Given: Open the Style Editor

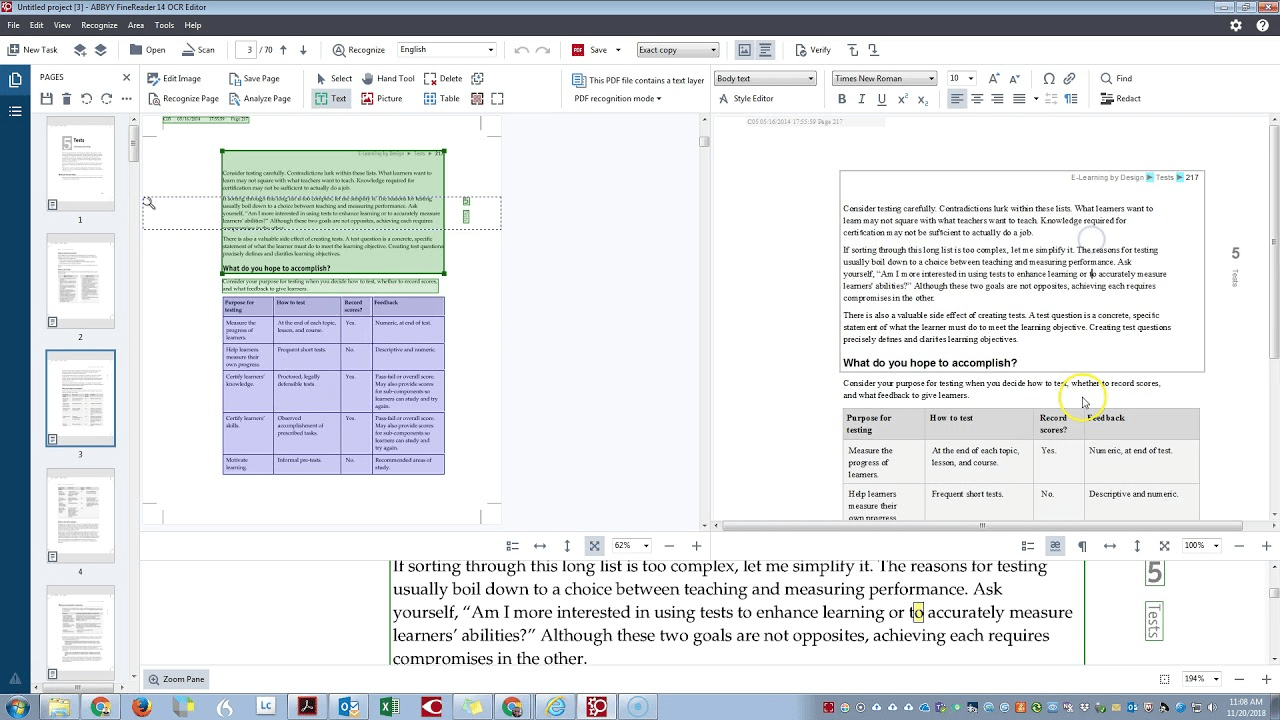Looking at the screenshot, I should 745,99.
